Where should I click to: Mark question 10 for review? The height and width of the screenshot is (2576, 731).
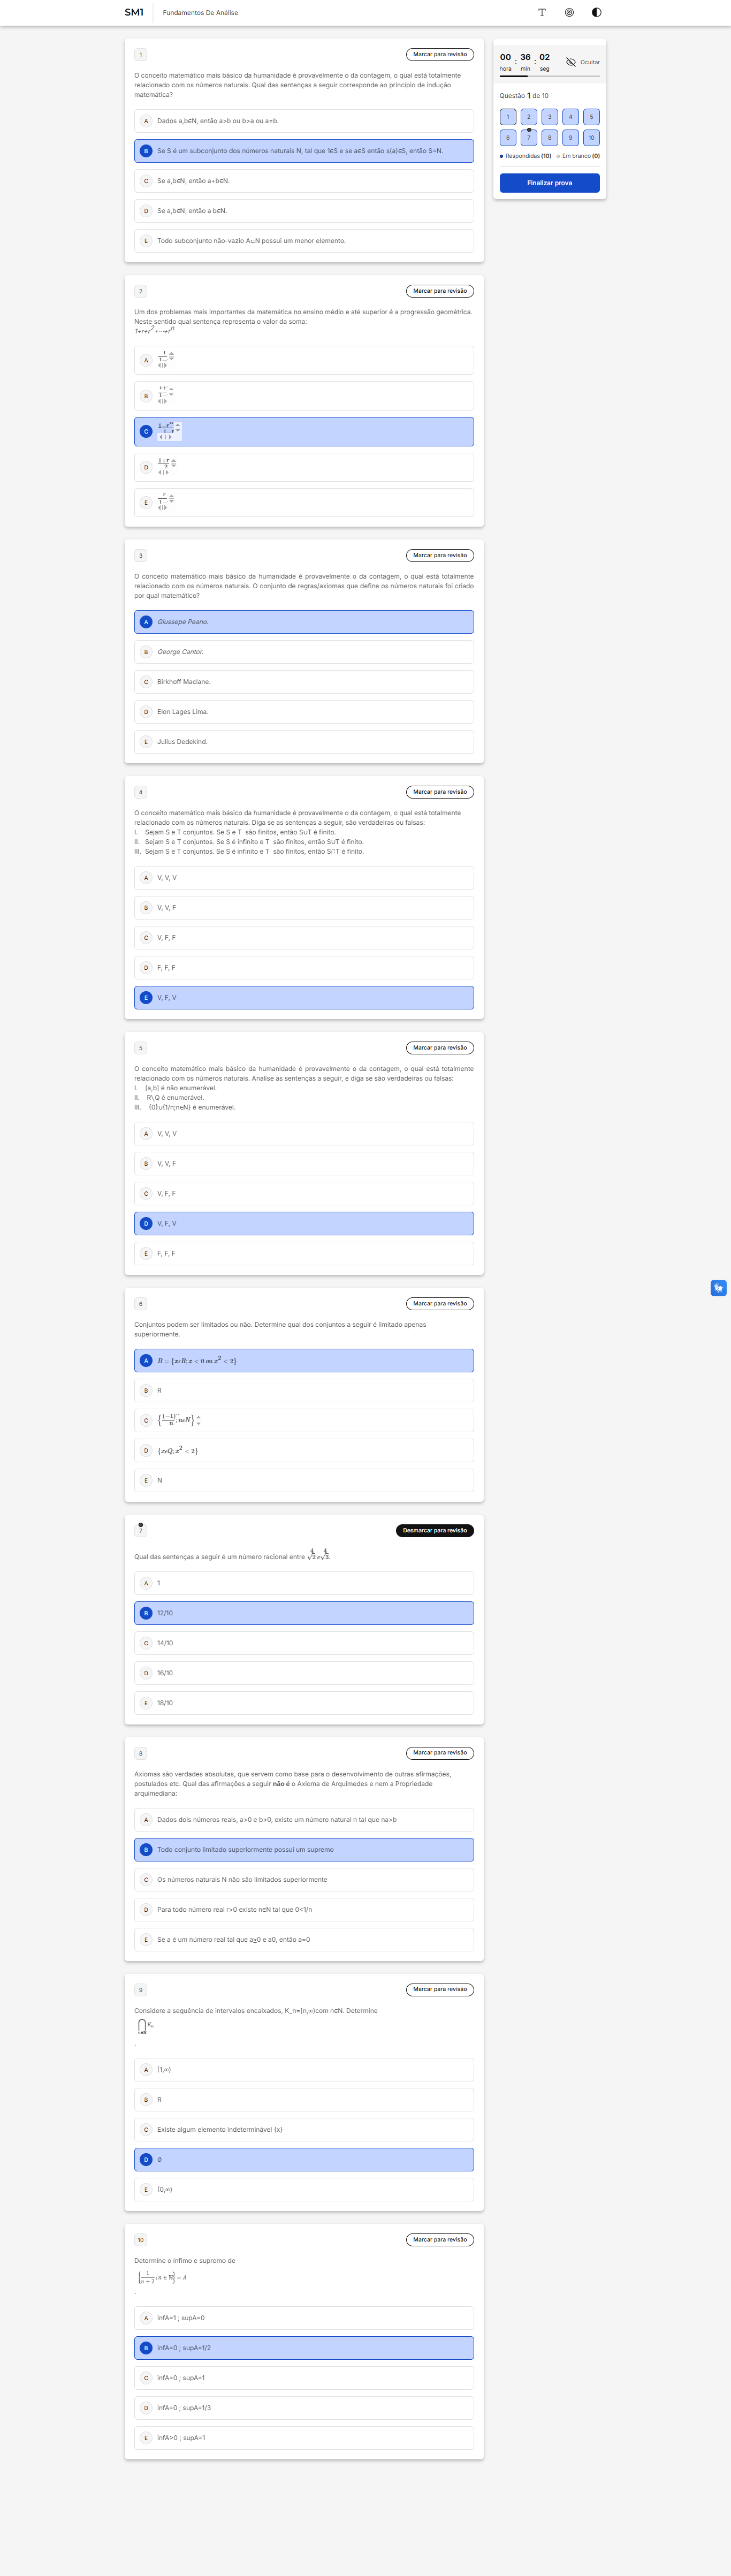(x=440, y=2239)
